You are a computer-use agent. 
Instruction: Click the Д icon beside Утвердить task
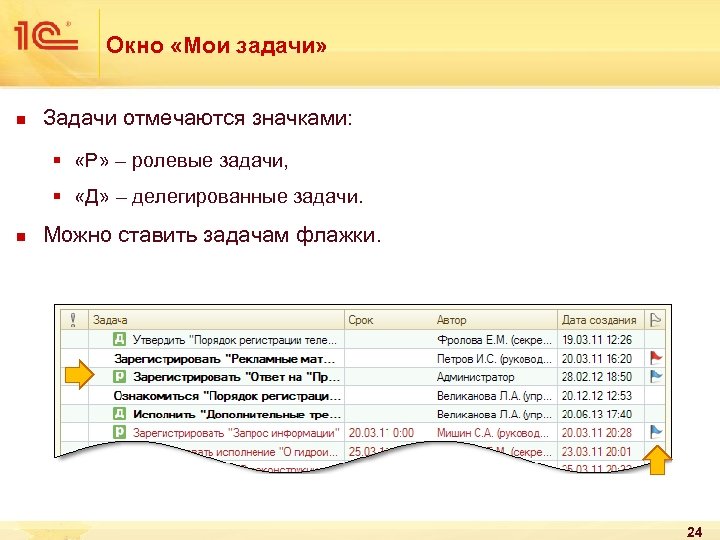coord(119,339)
